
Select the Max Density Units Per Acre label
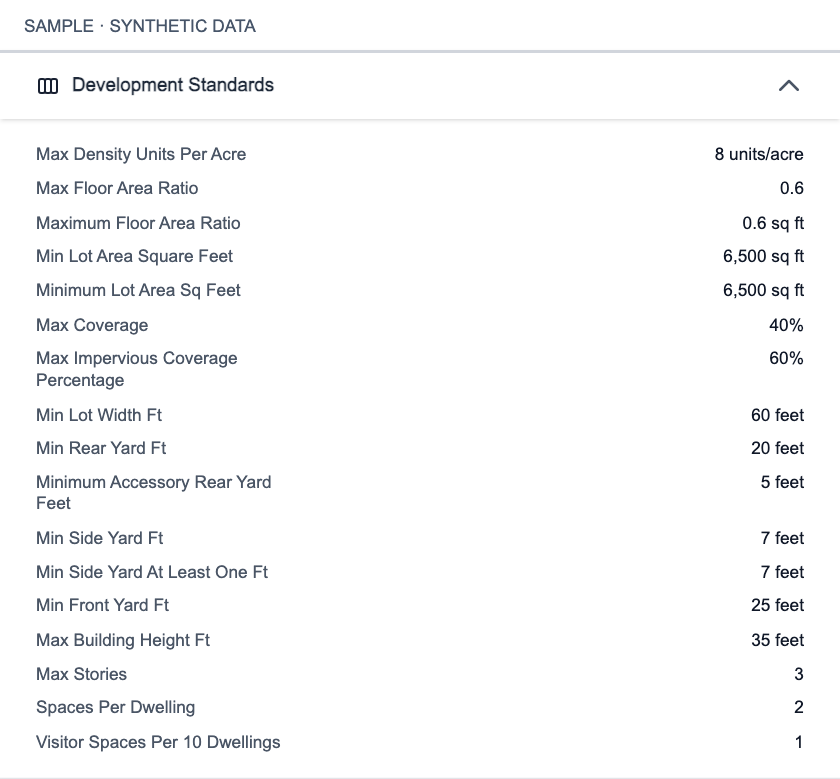click(141, 154)
